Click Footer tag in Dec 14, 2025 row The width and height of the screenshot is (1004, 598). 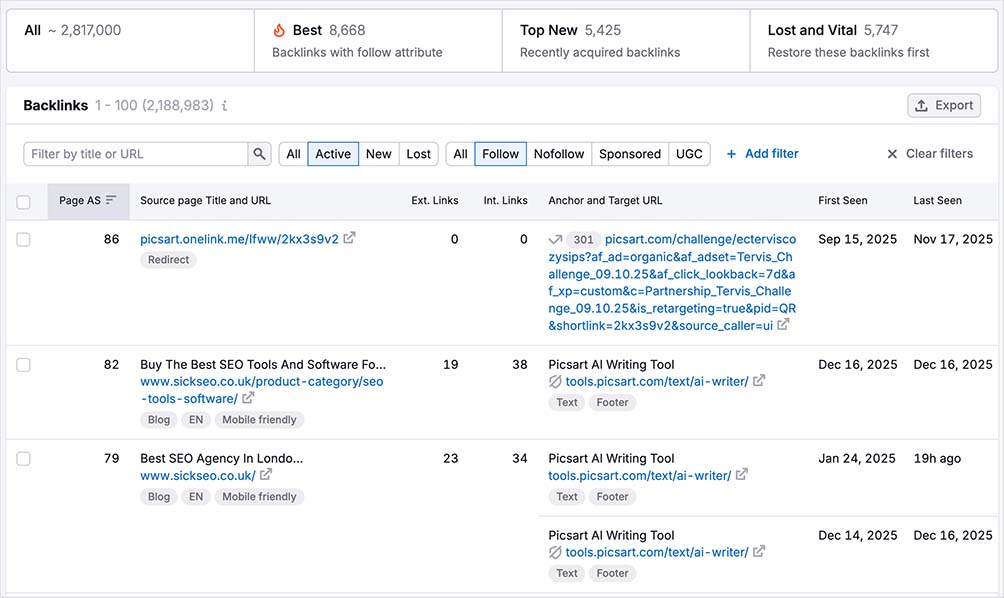(612, 574)
